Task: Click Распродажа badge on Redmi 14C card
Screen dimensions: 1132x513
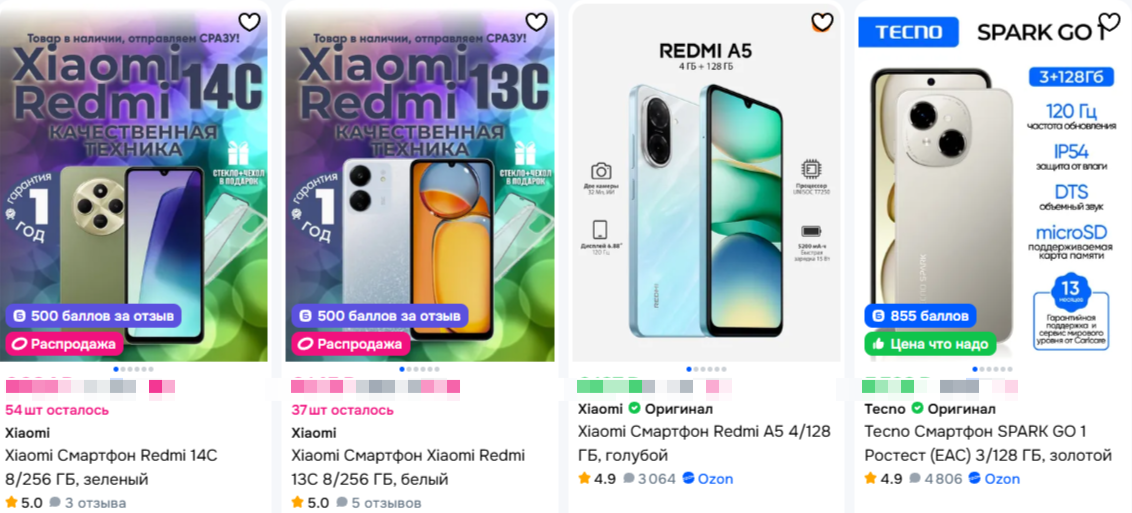Action: click(65, 344)
